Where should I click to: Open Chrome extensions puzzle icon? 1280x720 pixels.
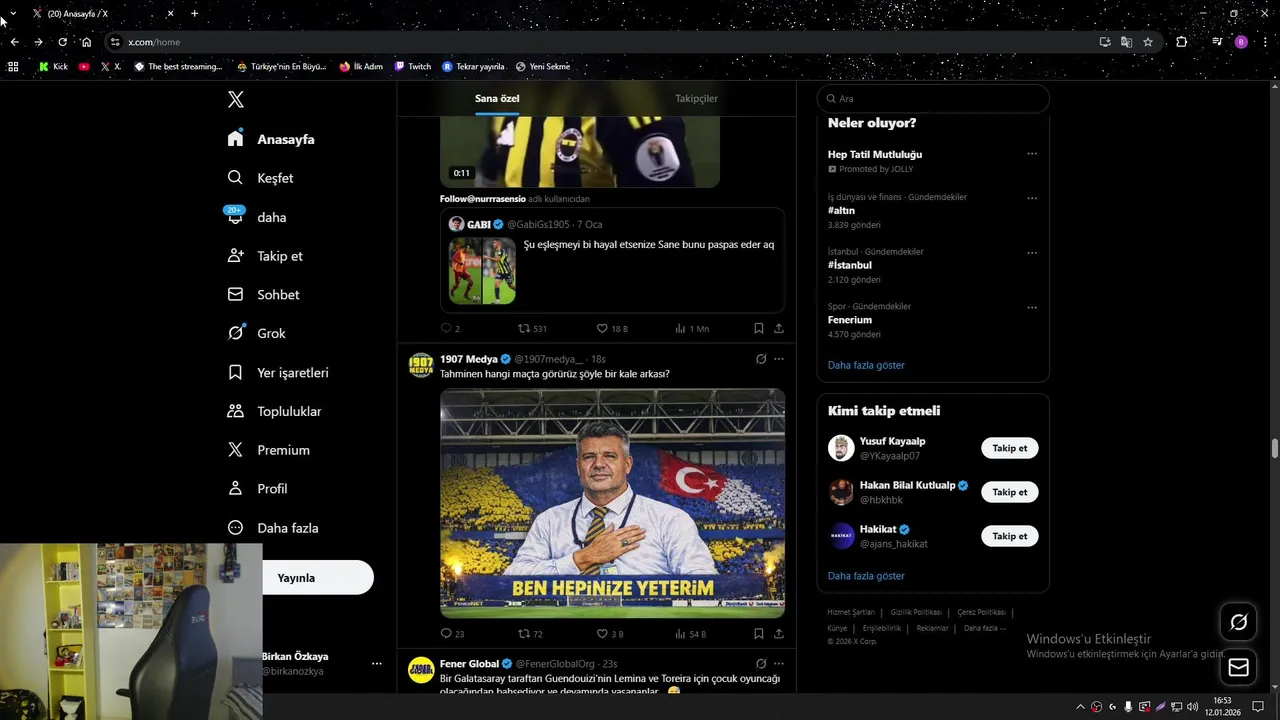point(1182,42)
